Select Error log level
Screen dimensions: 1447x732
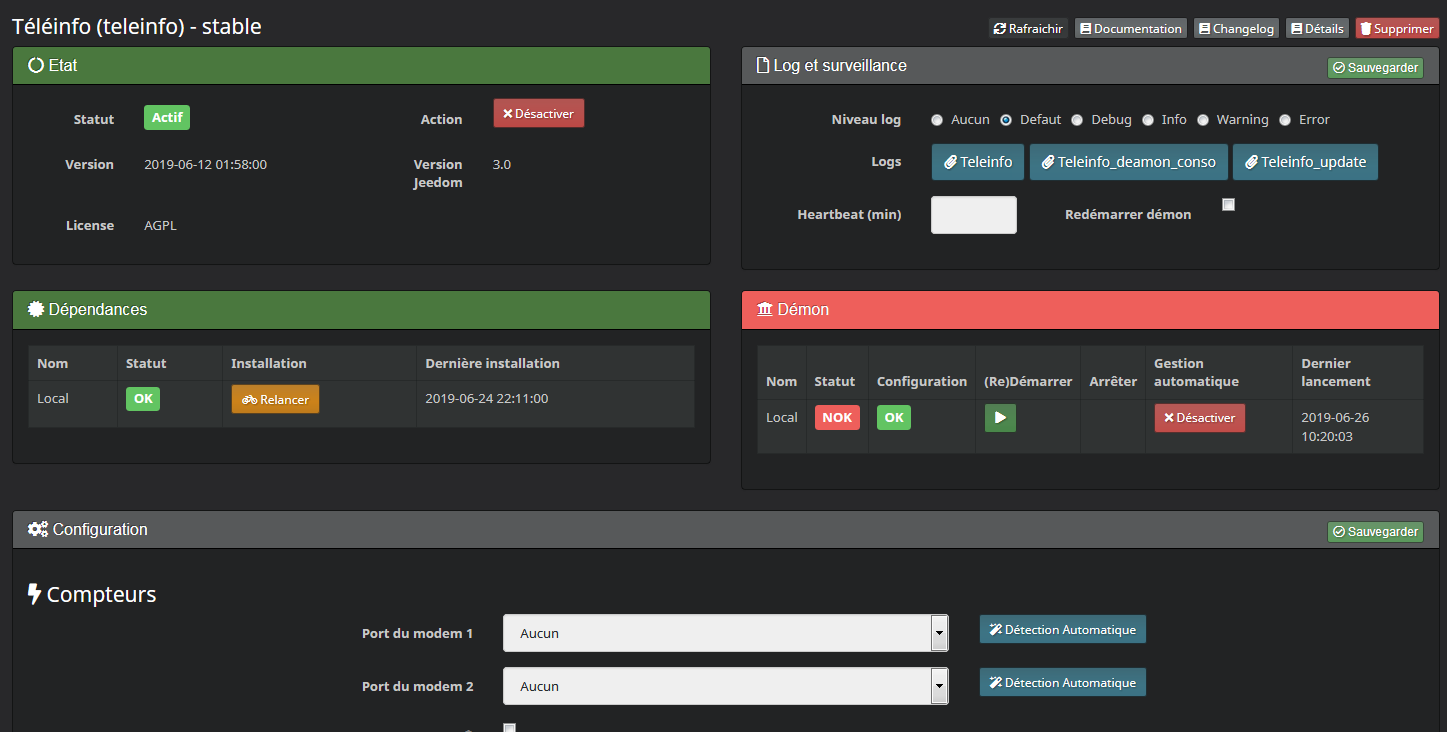(x=1285, y=120)
